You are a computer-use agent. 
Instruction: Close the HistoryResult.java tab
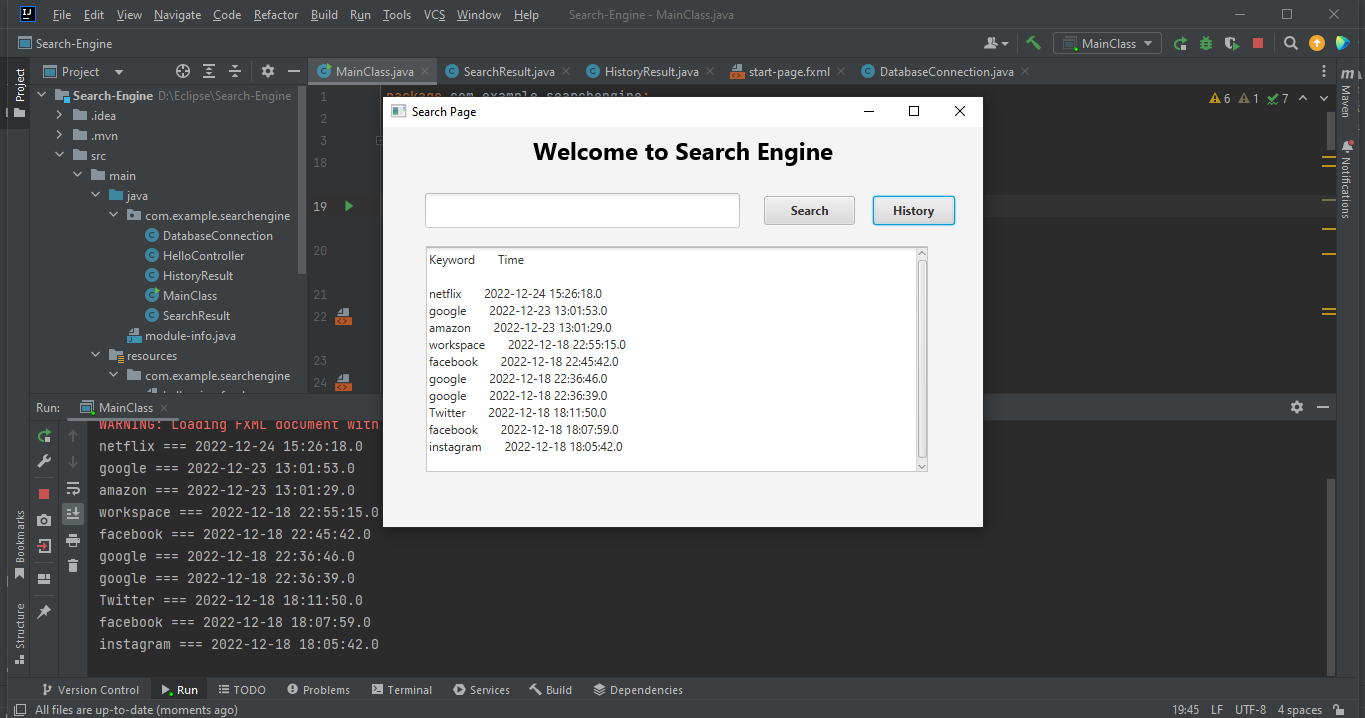tap(710, 71)
